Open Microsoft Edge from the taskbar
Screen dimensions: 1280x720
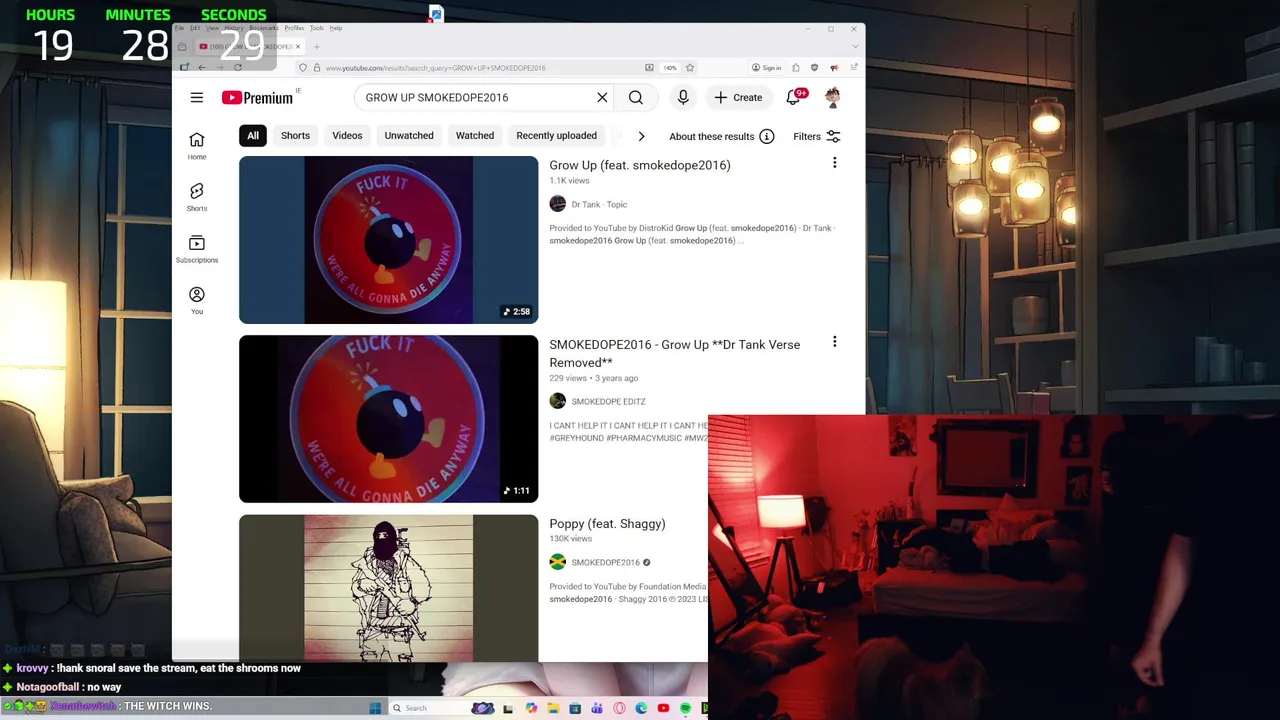pos(641,708)
